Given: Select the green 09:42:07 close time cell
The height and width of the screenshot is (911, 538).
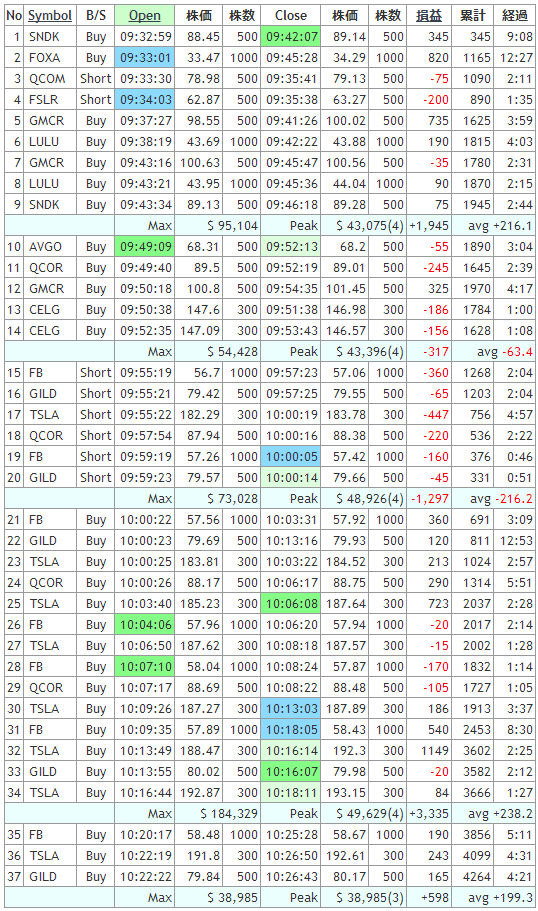Looking at the screenshot, I should click(x=291, y=37).
